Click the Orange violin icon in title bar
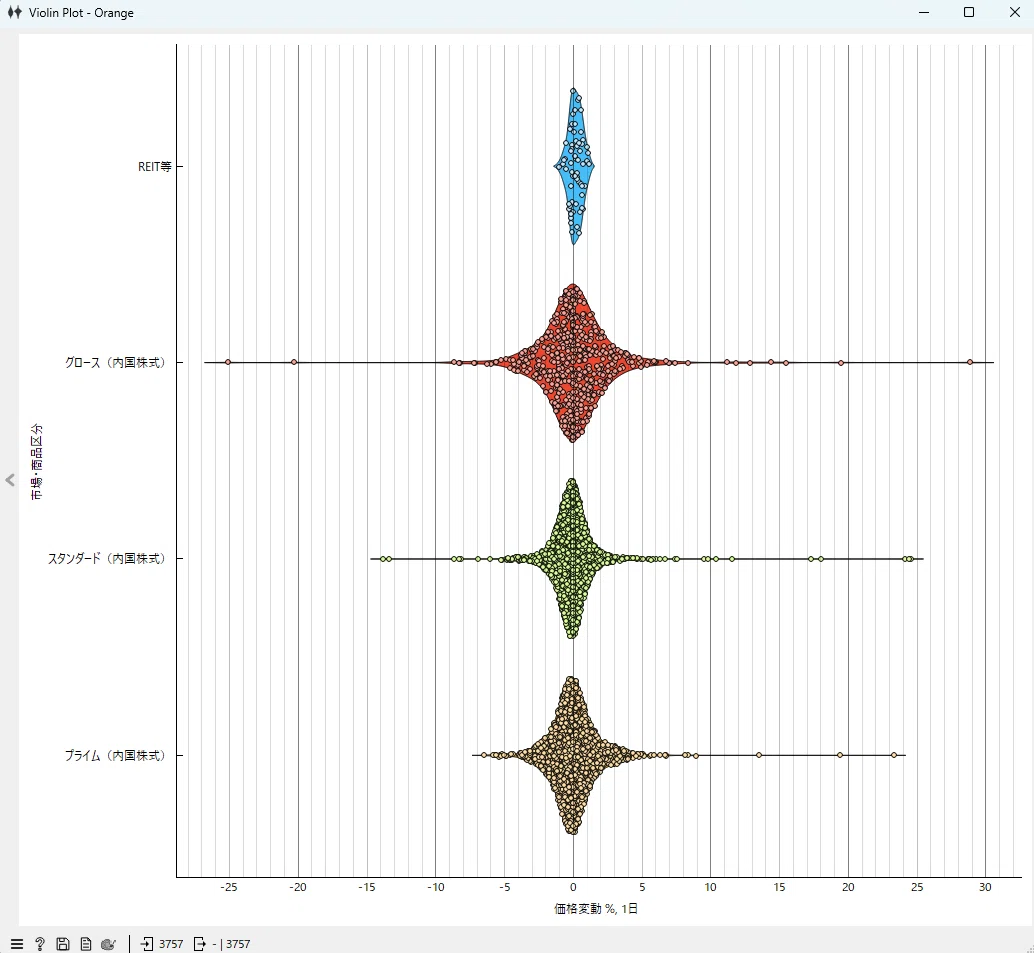Viewport: 1034px width, 953px height. (15, 13)
